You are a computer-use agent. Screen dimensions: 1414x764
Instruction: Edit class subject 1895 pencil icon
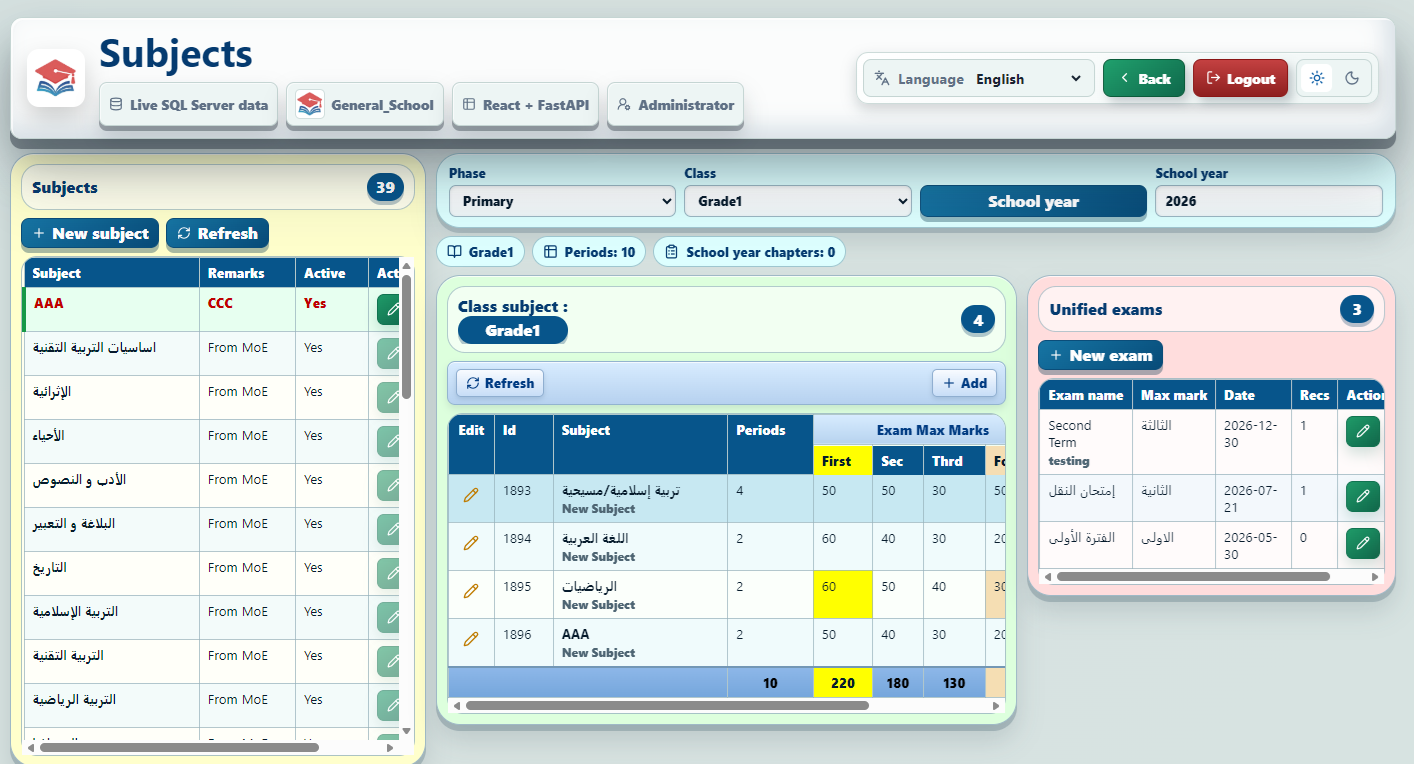tap(471, 591)
